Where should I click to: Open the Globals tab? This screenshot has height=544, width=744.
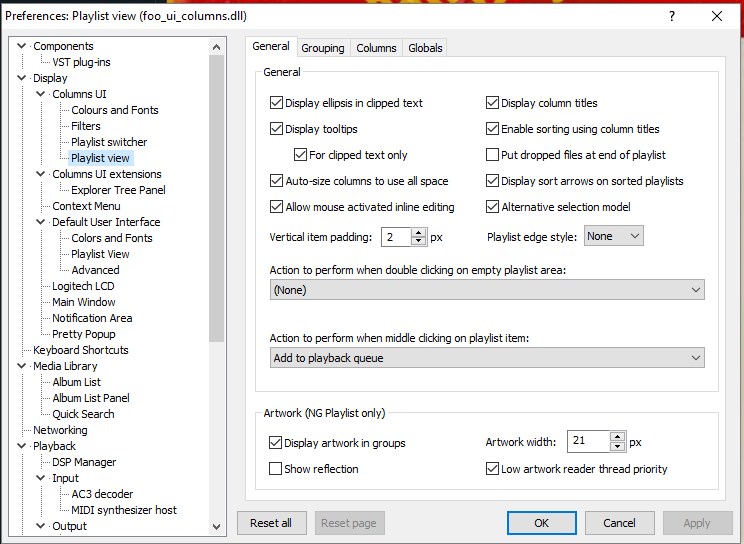425,48
